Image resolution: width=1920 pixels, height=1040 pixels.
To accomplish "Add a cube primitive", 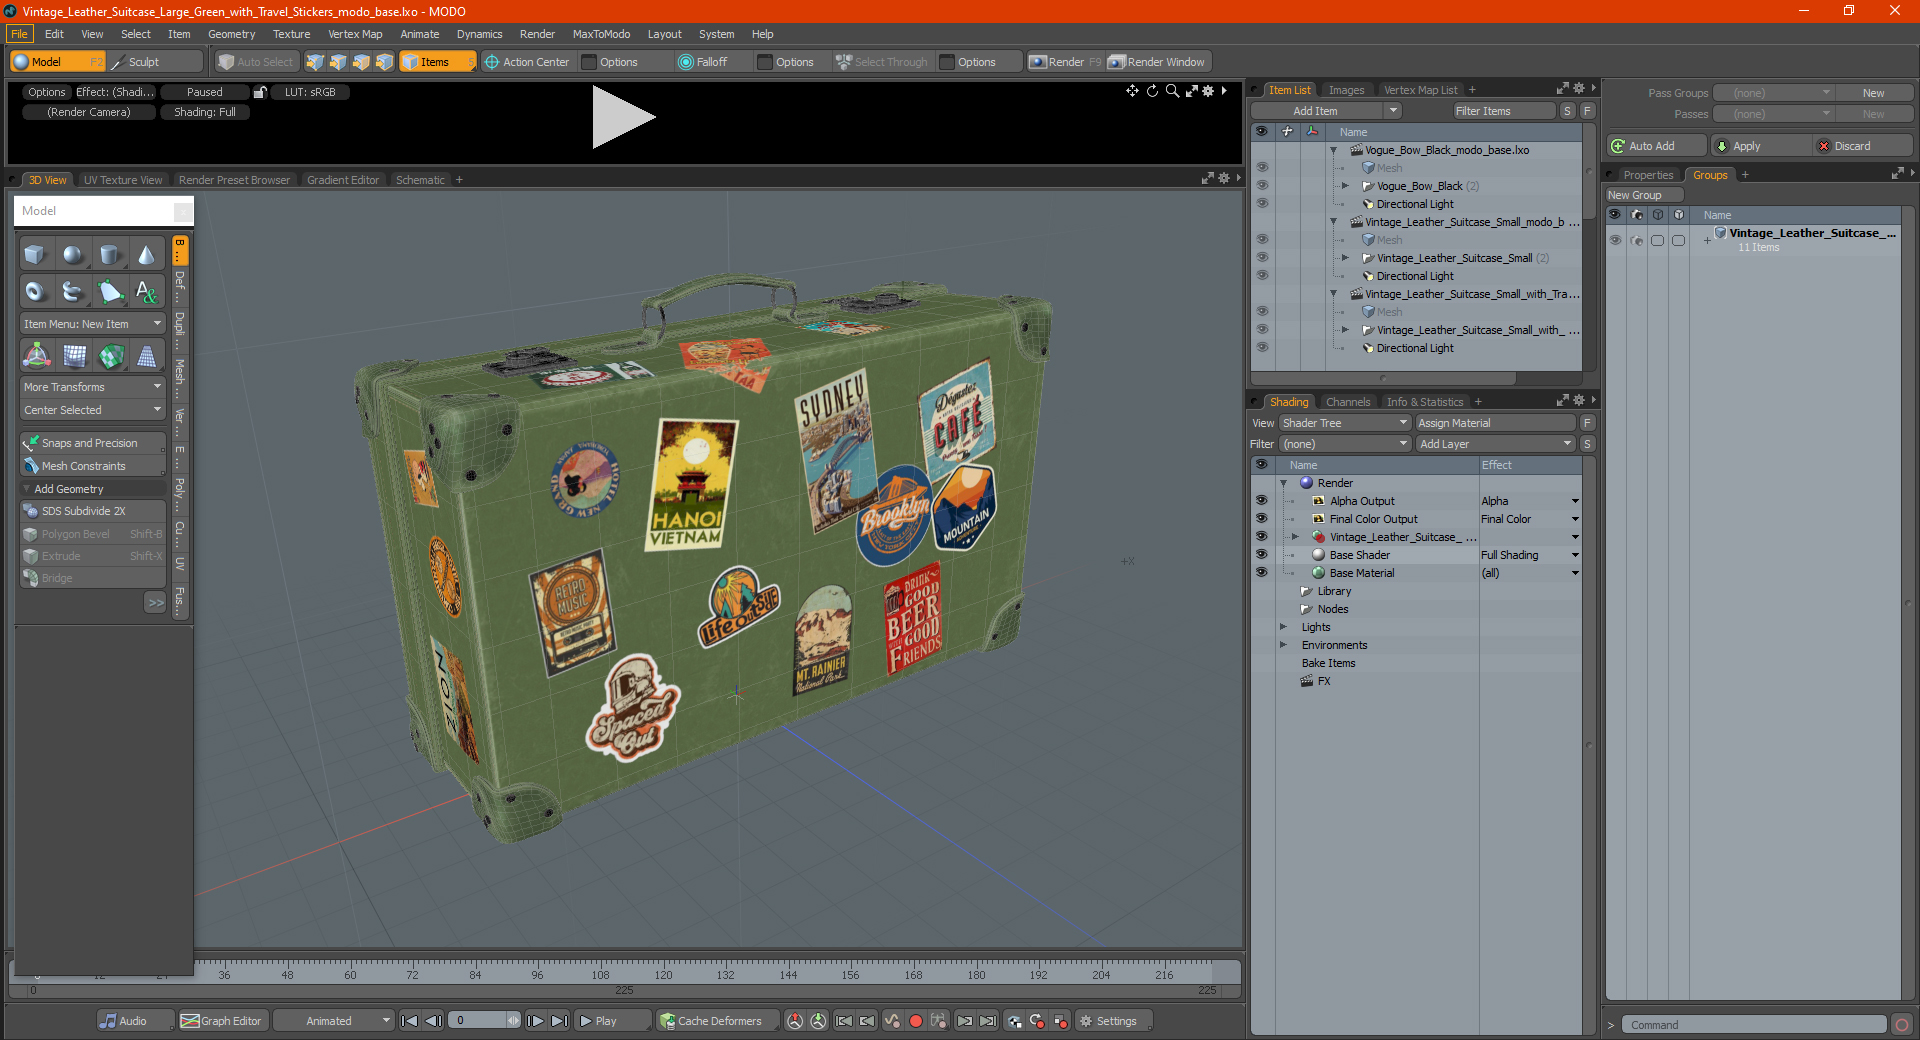I will (35, 255).
